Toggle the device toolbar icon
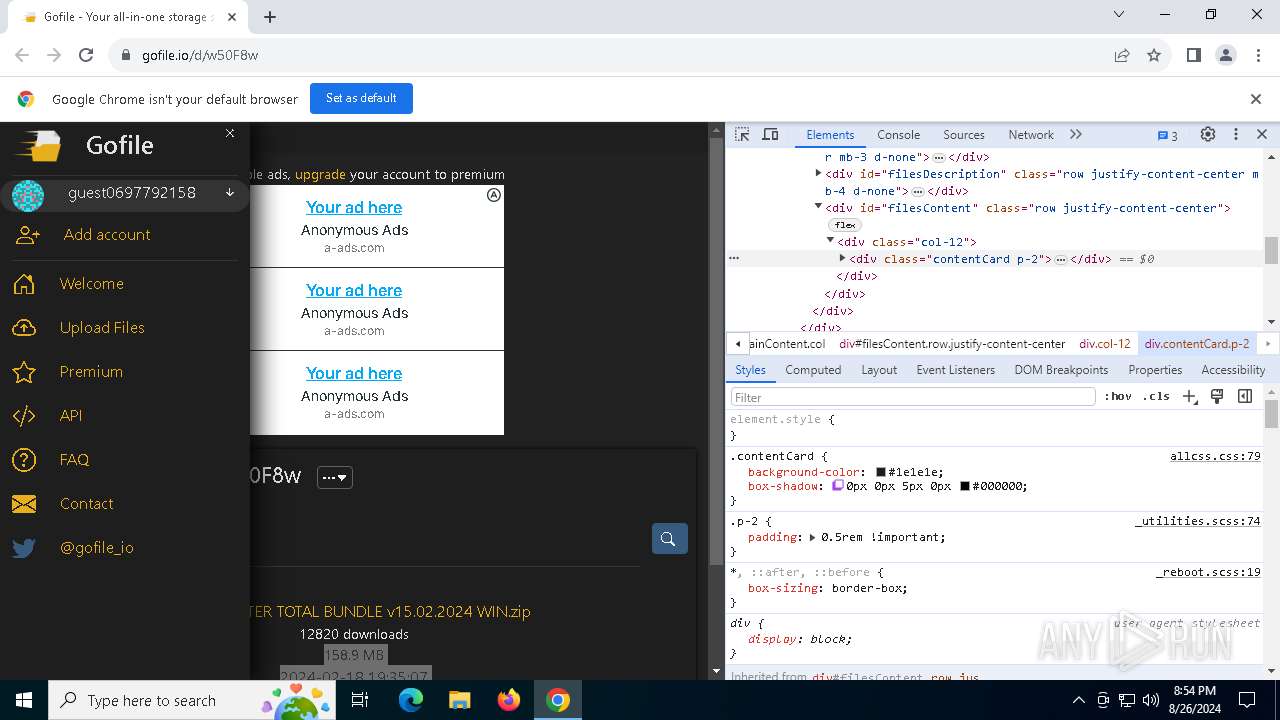 pos(770,134)
